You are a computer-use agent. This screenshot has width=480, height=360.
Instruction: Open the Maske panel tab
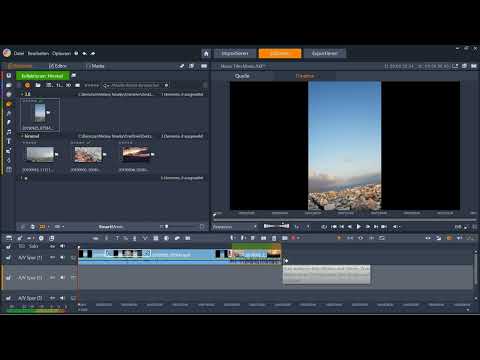(96, 66)
